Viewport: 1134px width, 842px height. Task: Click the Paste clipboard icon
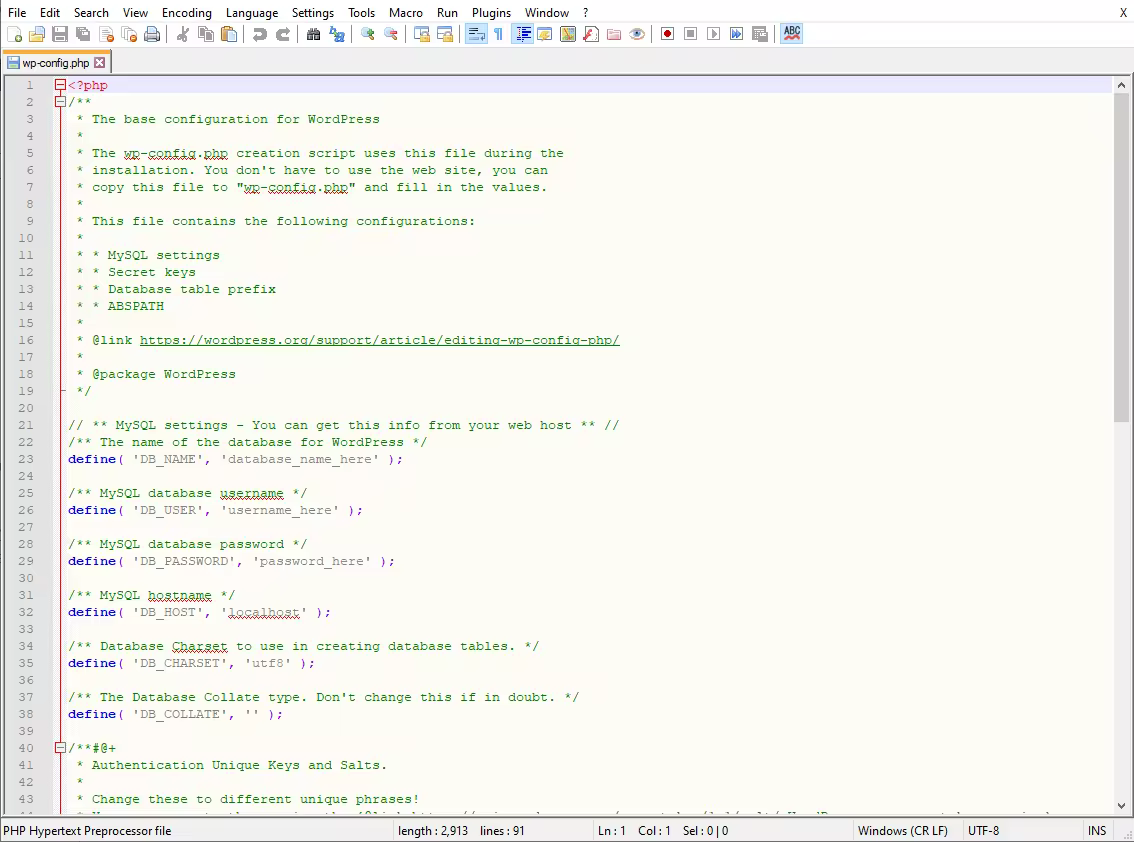229,34
